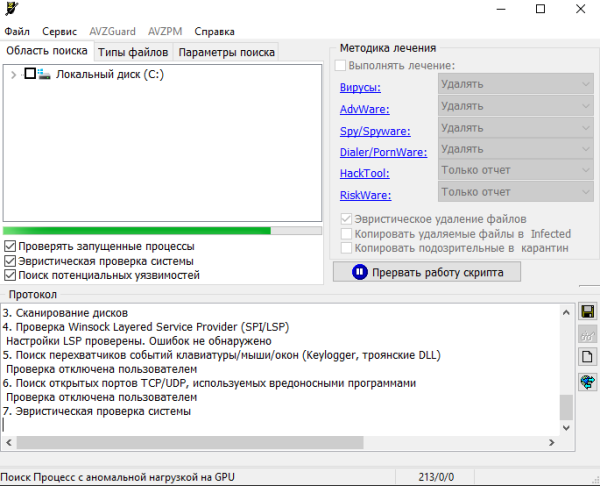Clear protocol with the blank page icon
This screenshot has width=600, height=486.
(587, 357)
